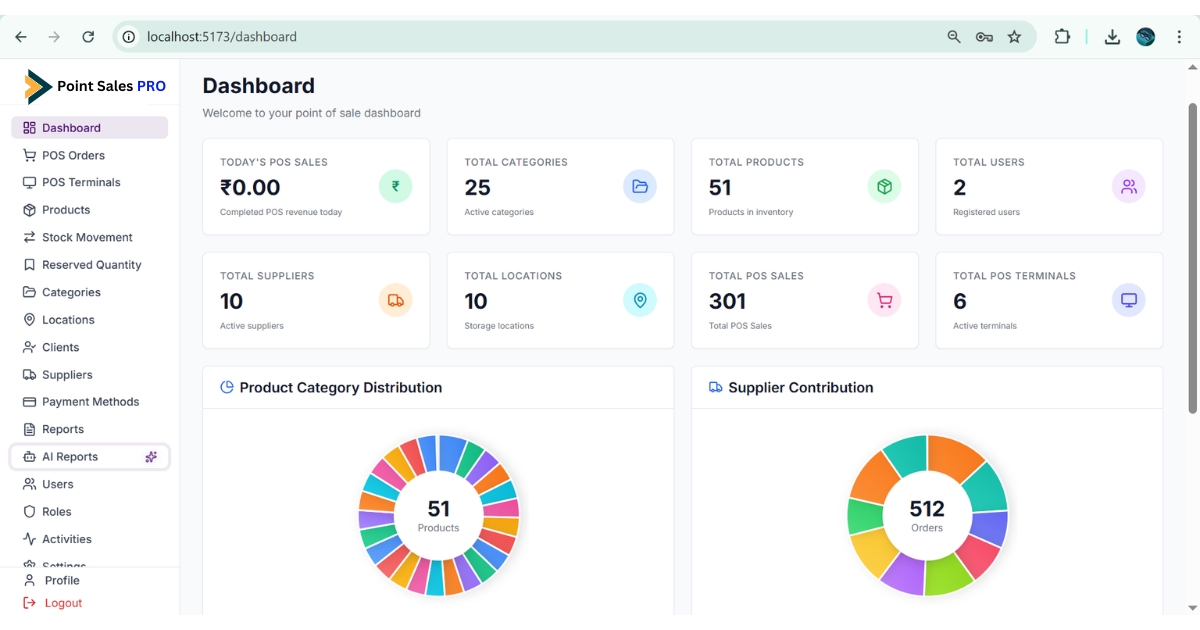Click the people icon on Total Users
The height and width of the screenshot is (630, 1200).
click(1129, 186)
